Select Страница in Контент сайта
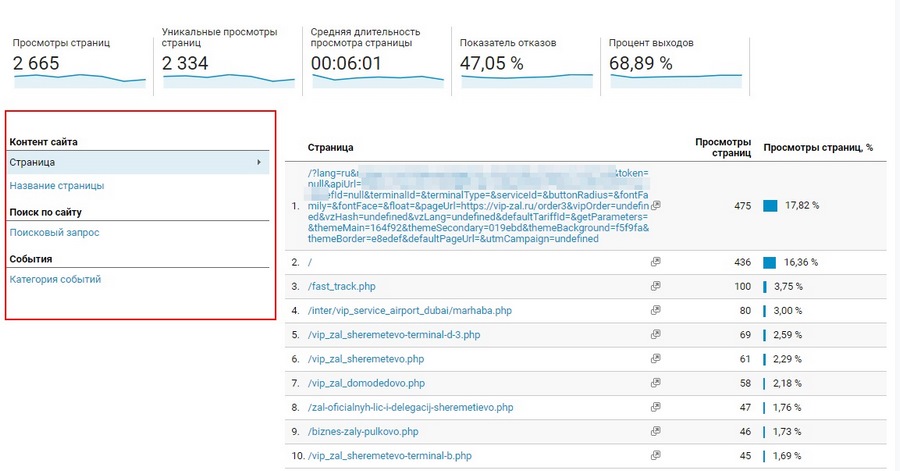The width and height of the screenshot is (900, 471). coord(138,162)
